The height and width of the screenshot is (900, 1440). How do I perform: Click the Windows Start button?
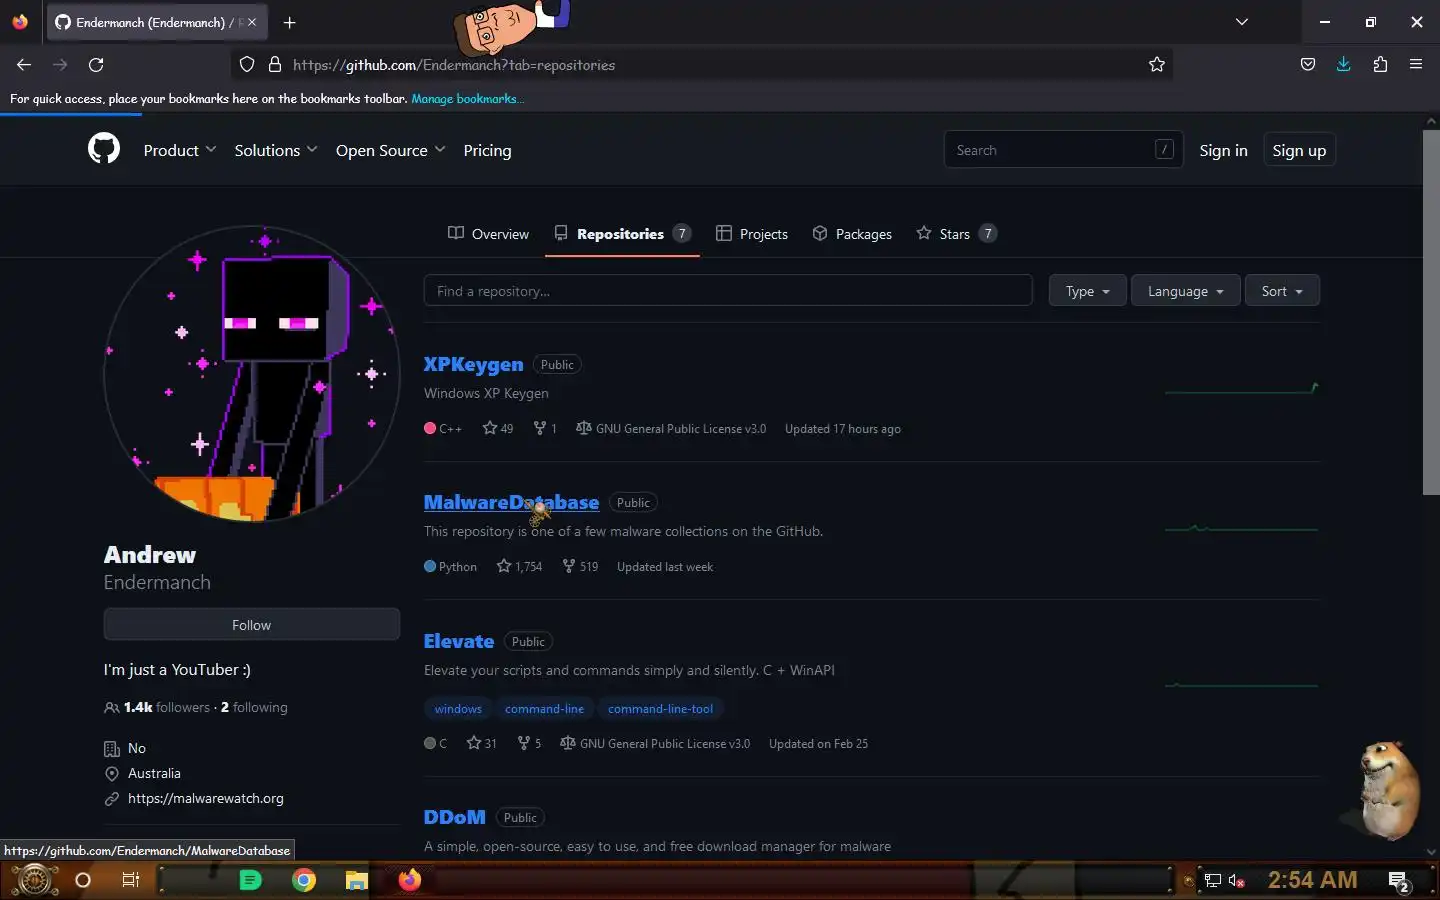pyautogui.click(x=34, y=880)
